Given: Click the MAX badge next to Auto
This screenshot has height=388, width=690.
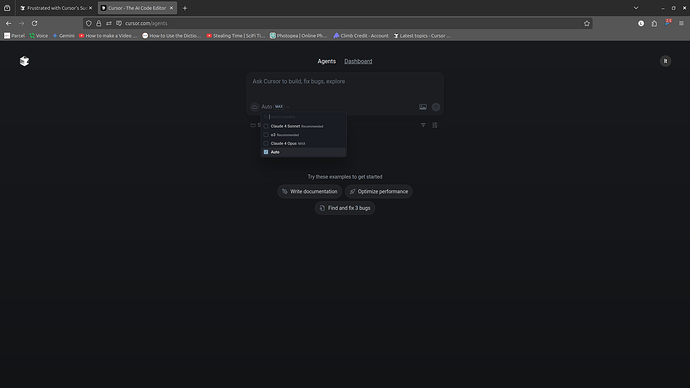Looking at the screenshot, I should point(279,107).
